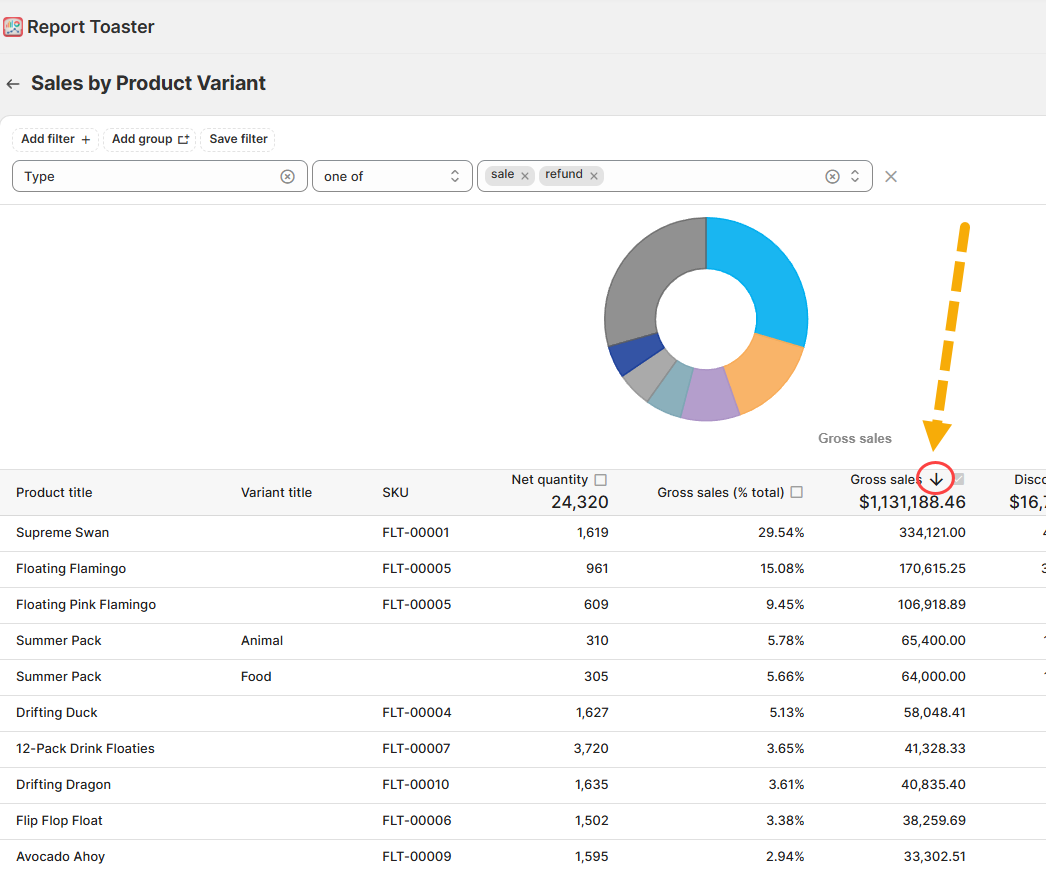
Task: Remove the sale filter tag
Action: tap(525, 176)
